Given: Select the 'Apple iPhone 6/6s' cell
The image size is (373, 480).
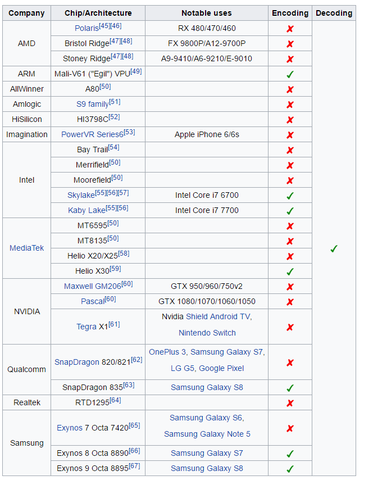Looking at the screenshot, I should [207, 135].
